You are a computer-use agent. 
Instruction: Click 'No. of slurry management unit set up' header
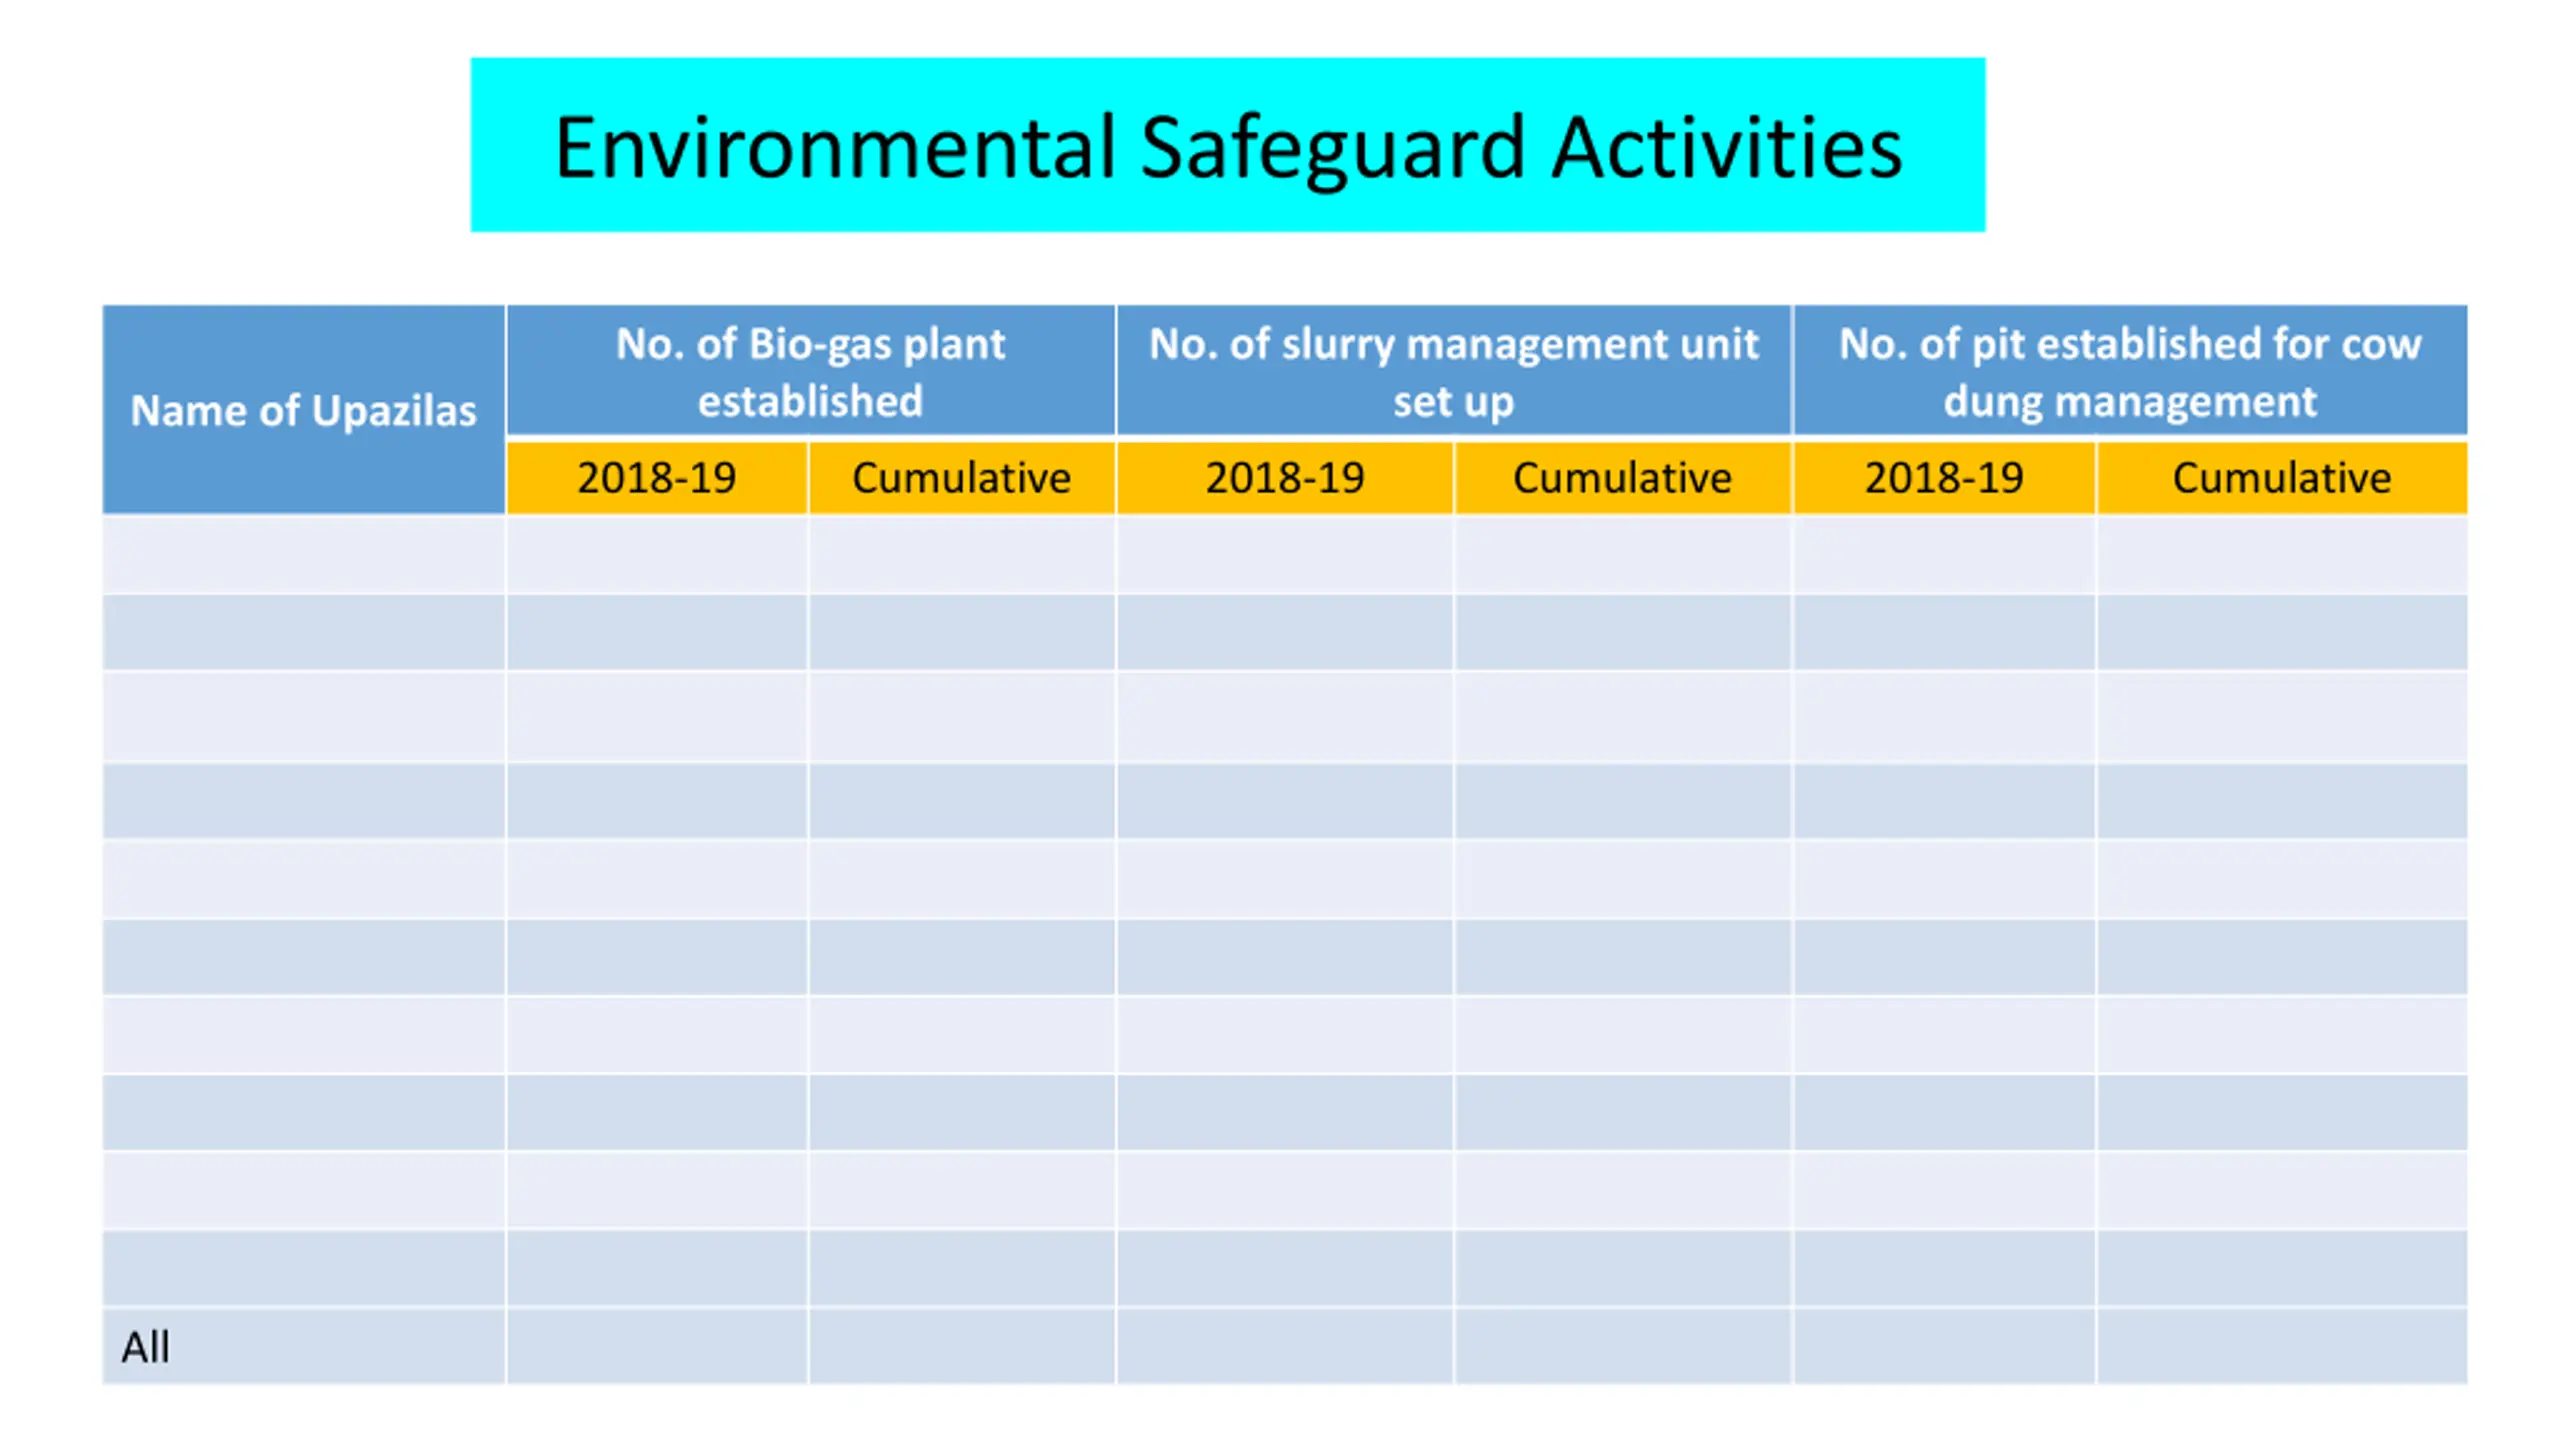[1453, 371]
